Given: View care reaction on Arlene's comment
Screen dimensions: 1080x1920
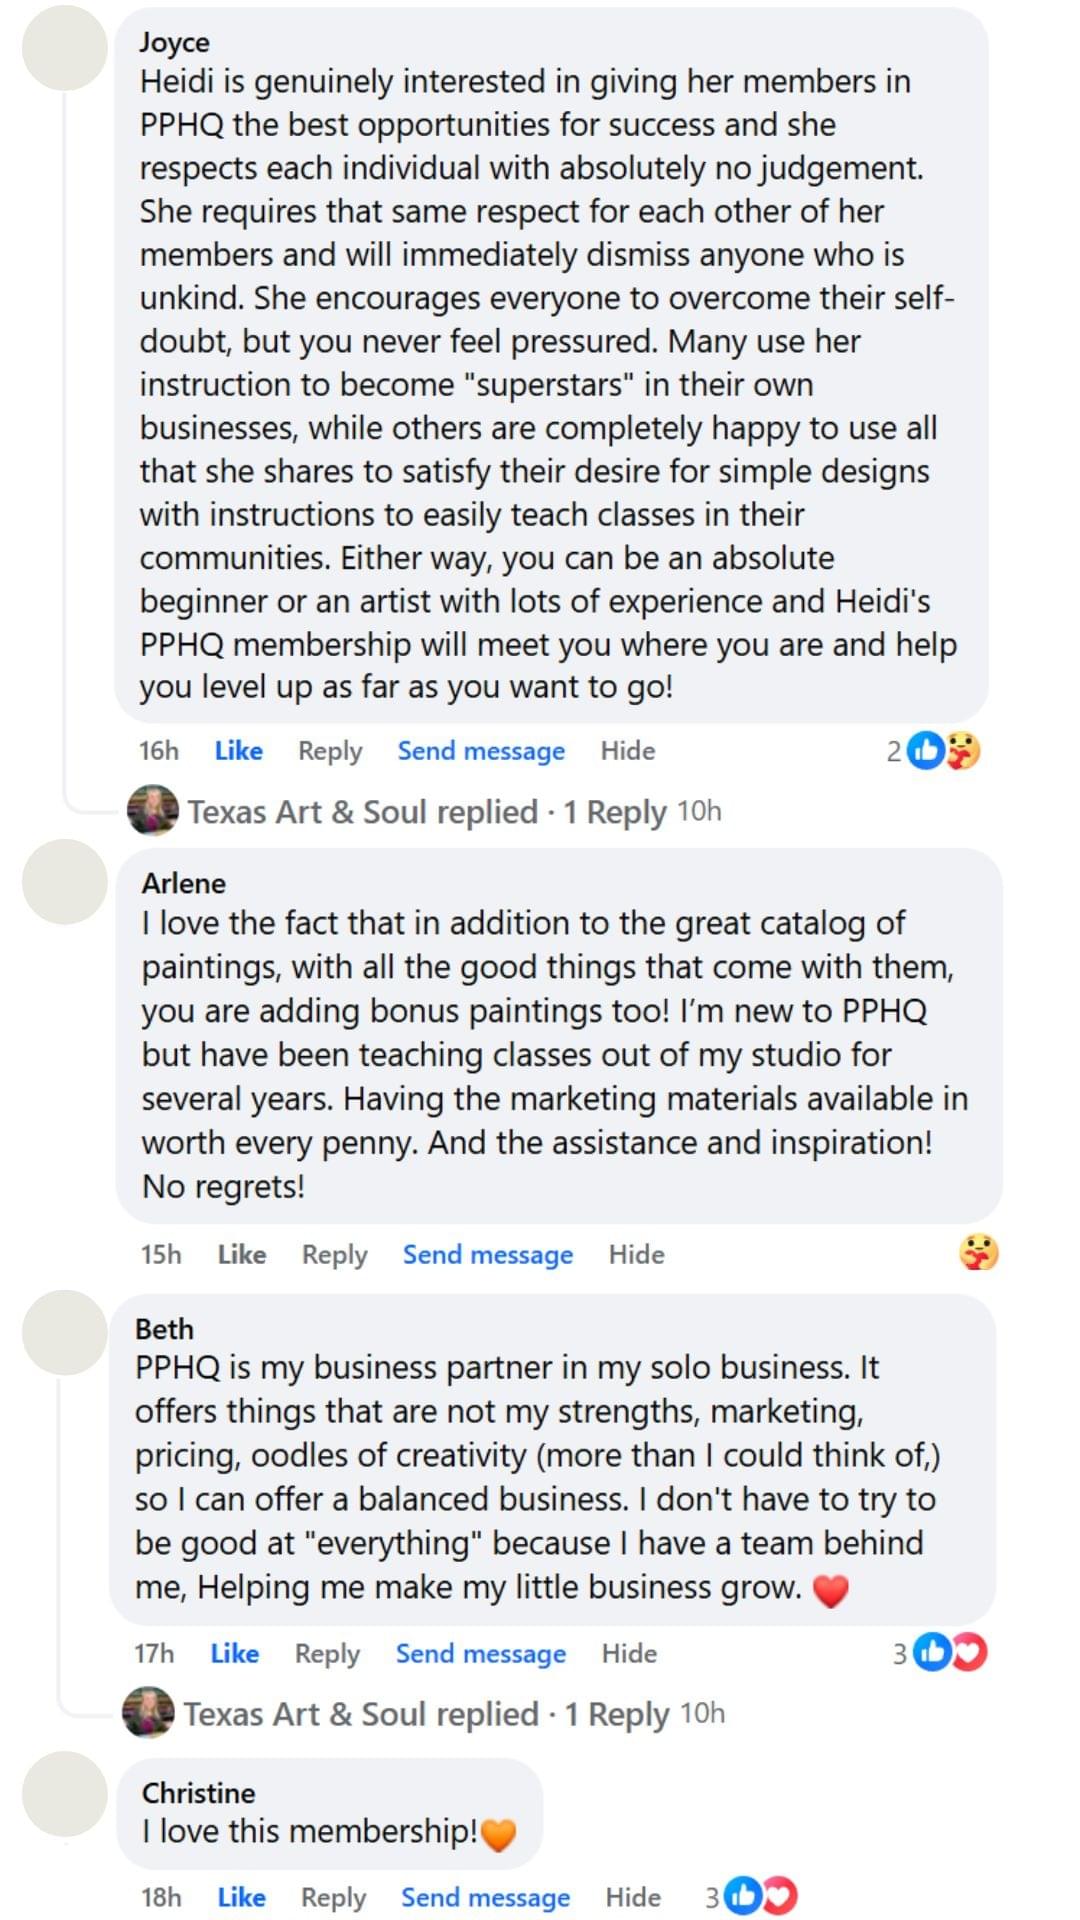Looking at the screenshot, I should click(978, 1252).
